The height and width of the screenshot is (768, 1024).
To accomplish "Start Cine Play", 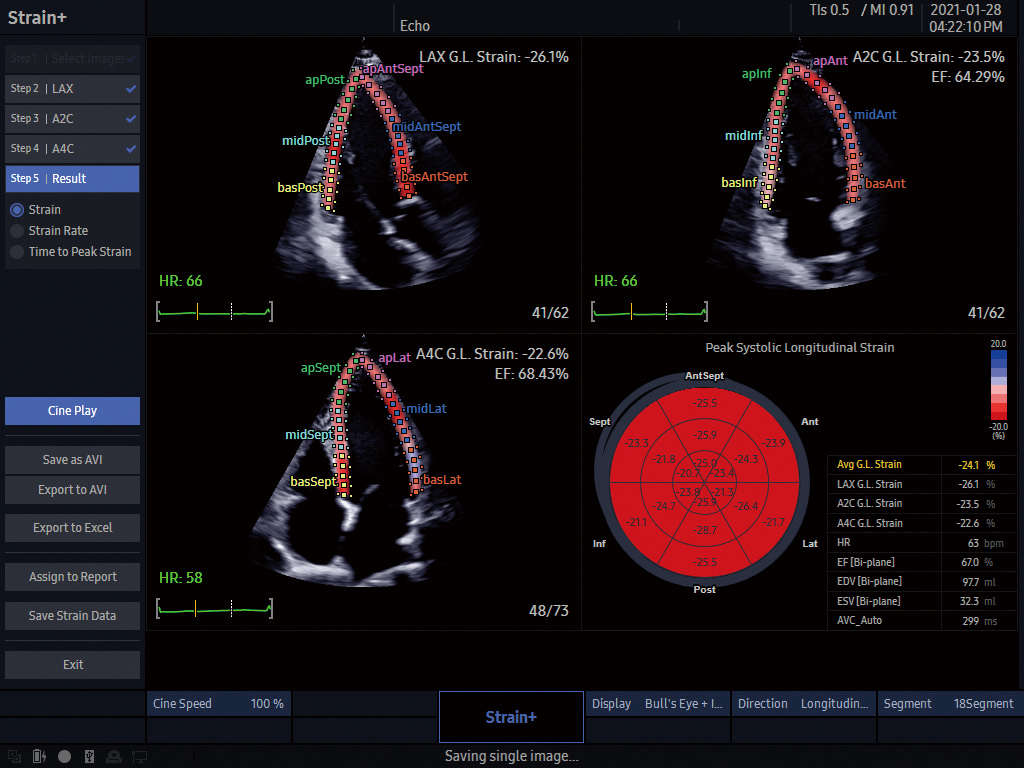I will tap(72, 411).
